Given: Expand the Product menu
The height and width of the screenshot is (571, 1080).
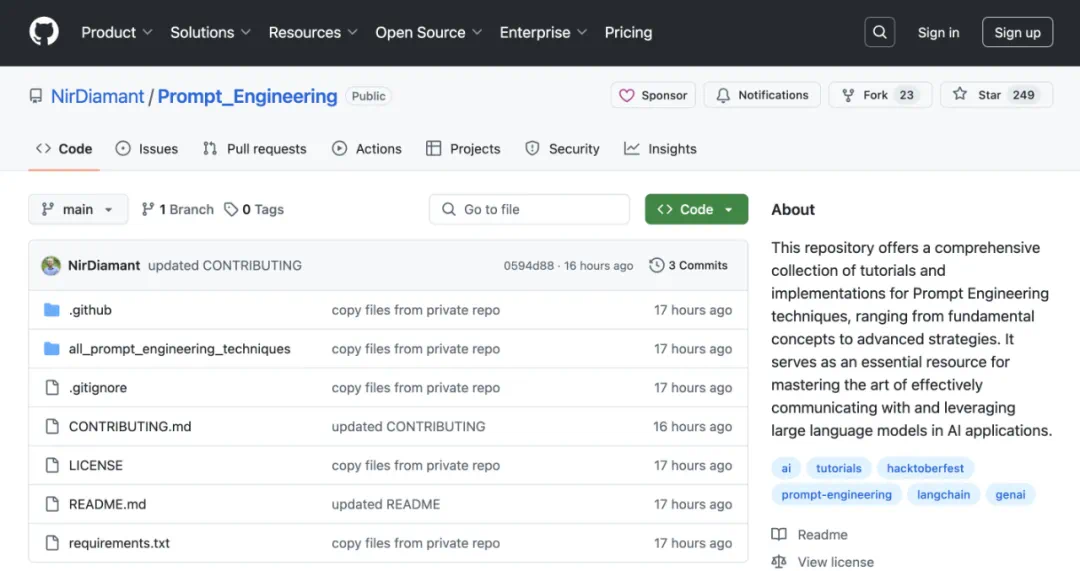Looking at the screenshot, I should click(x=117, y=32).
